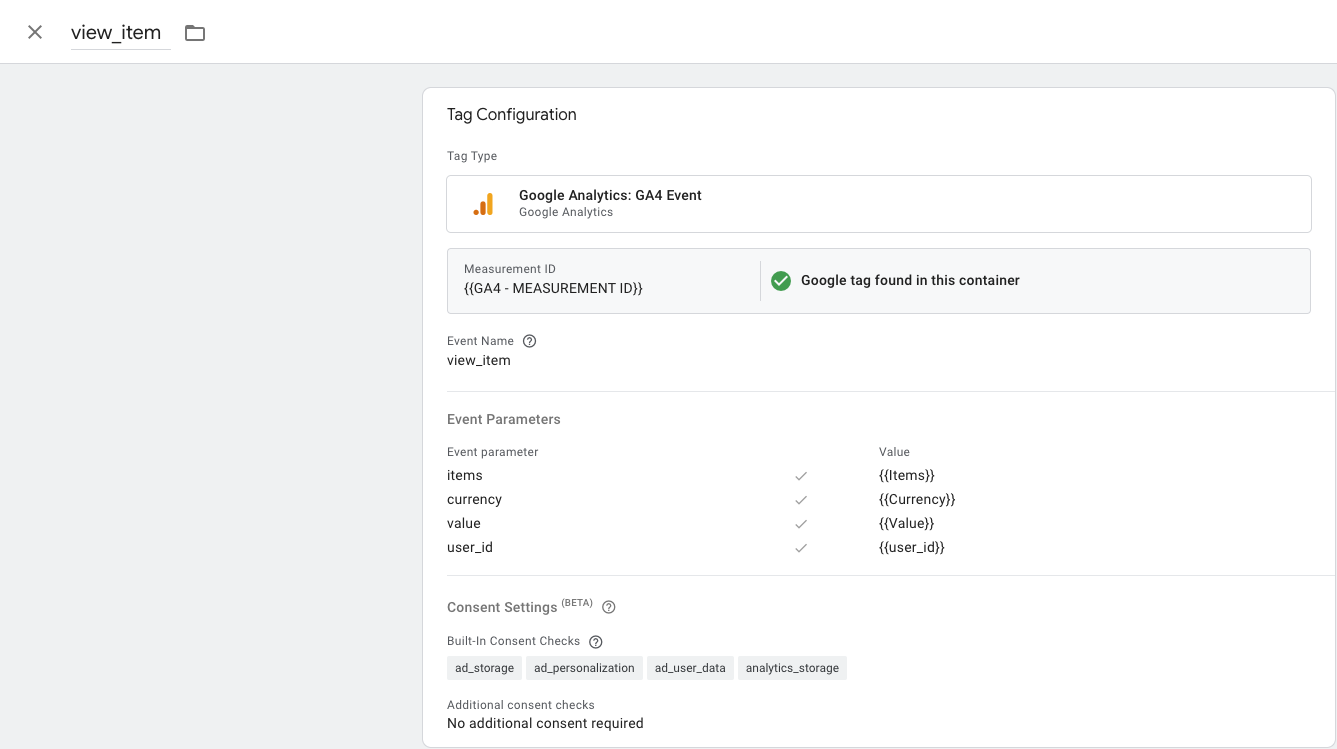Click the ad_user_data consent chip
The height and width of the screenshot is (749, 1337).
point(690,668)
